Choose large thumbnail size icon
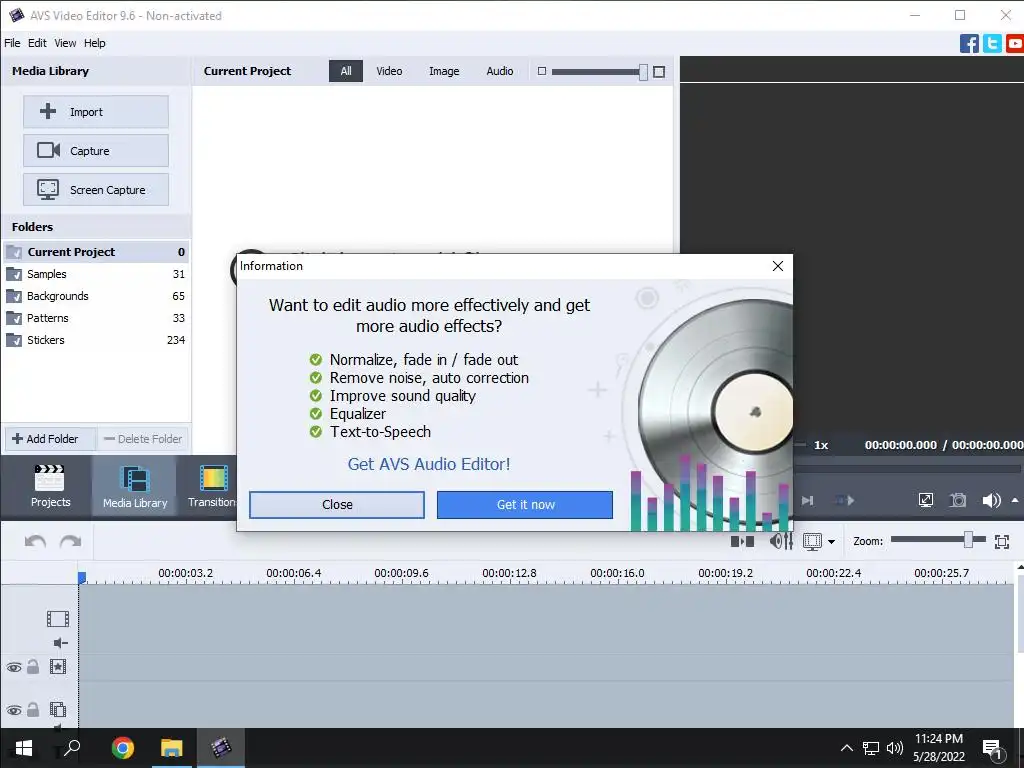 click(x=659, y=72)
